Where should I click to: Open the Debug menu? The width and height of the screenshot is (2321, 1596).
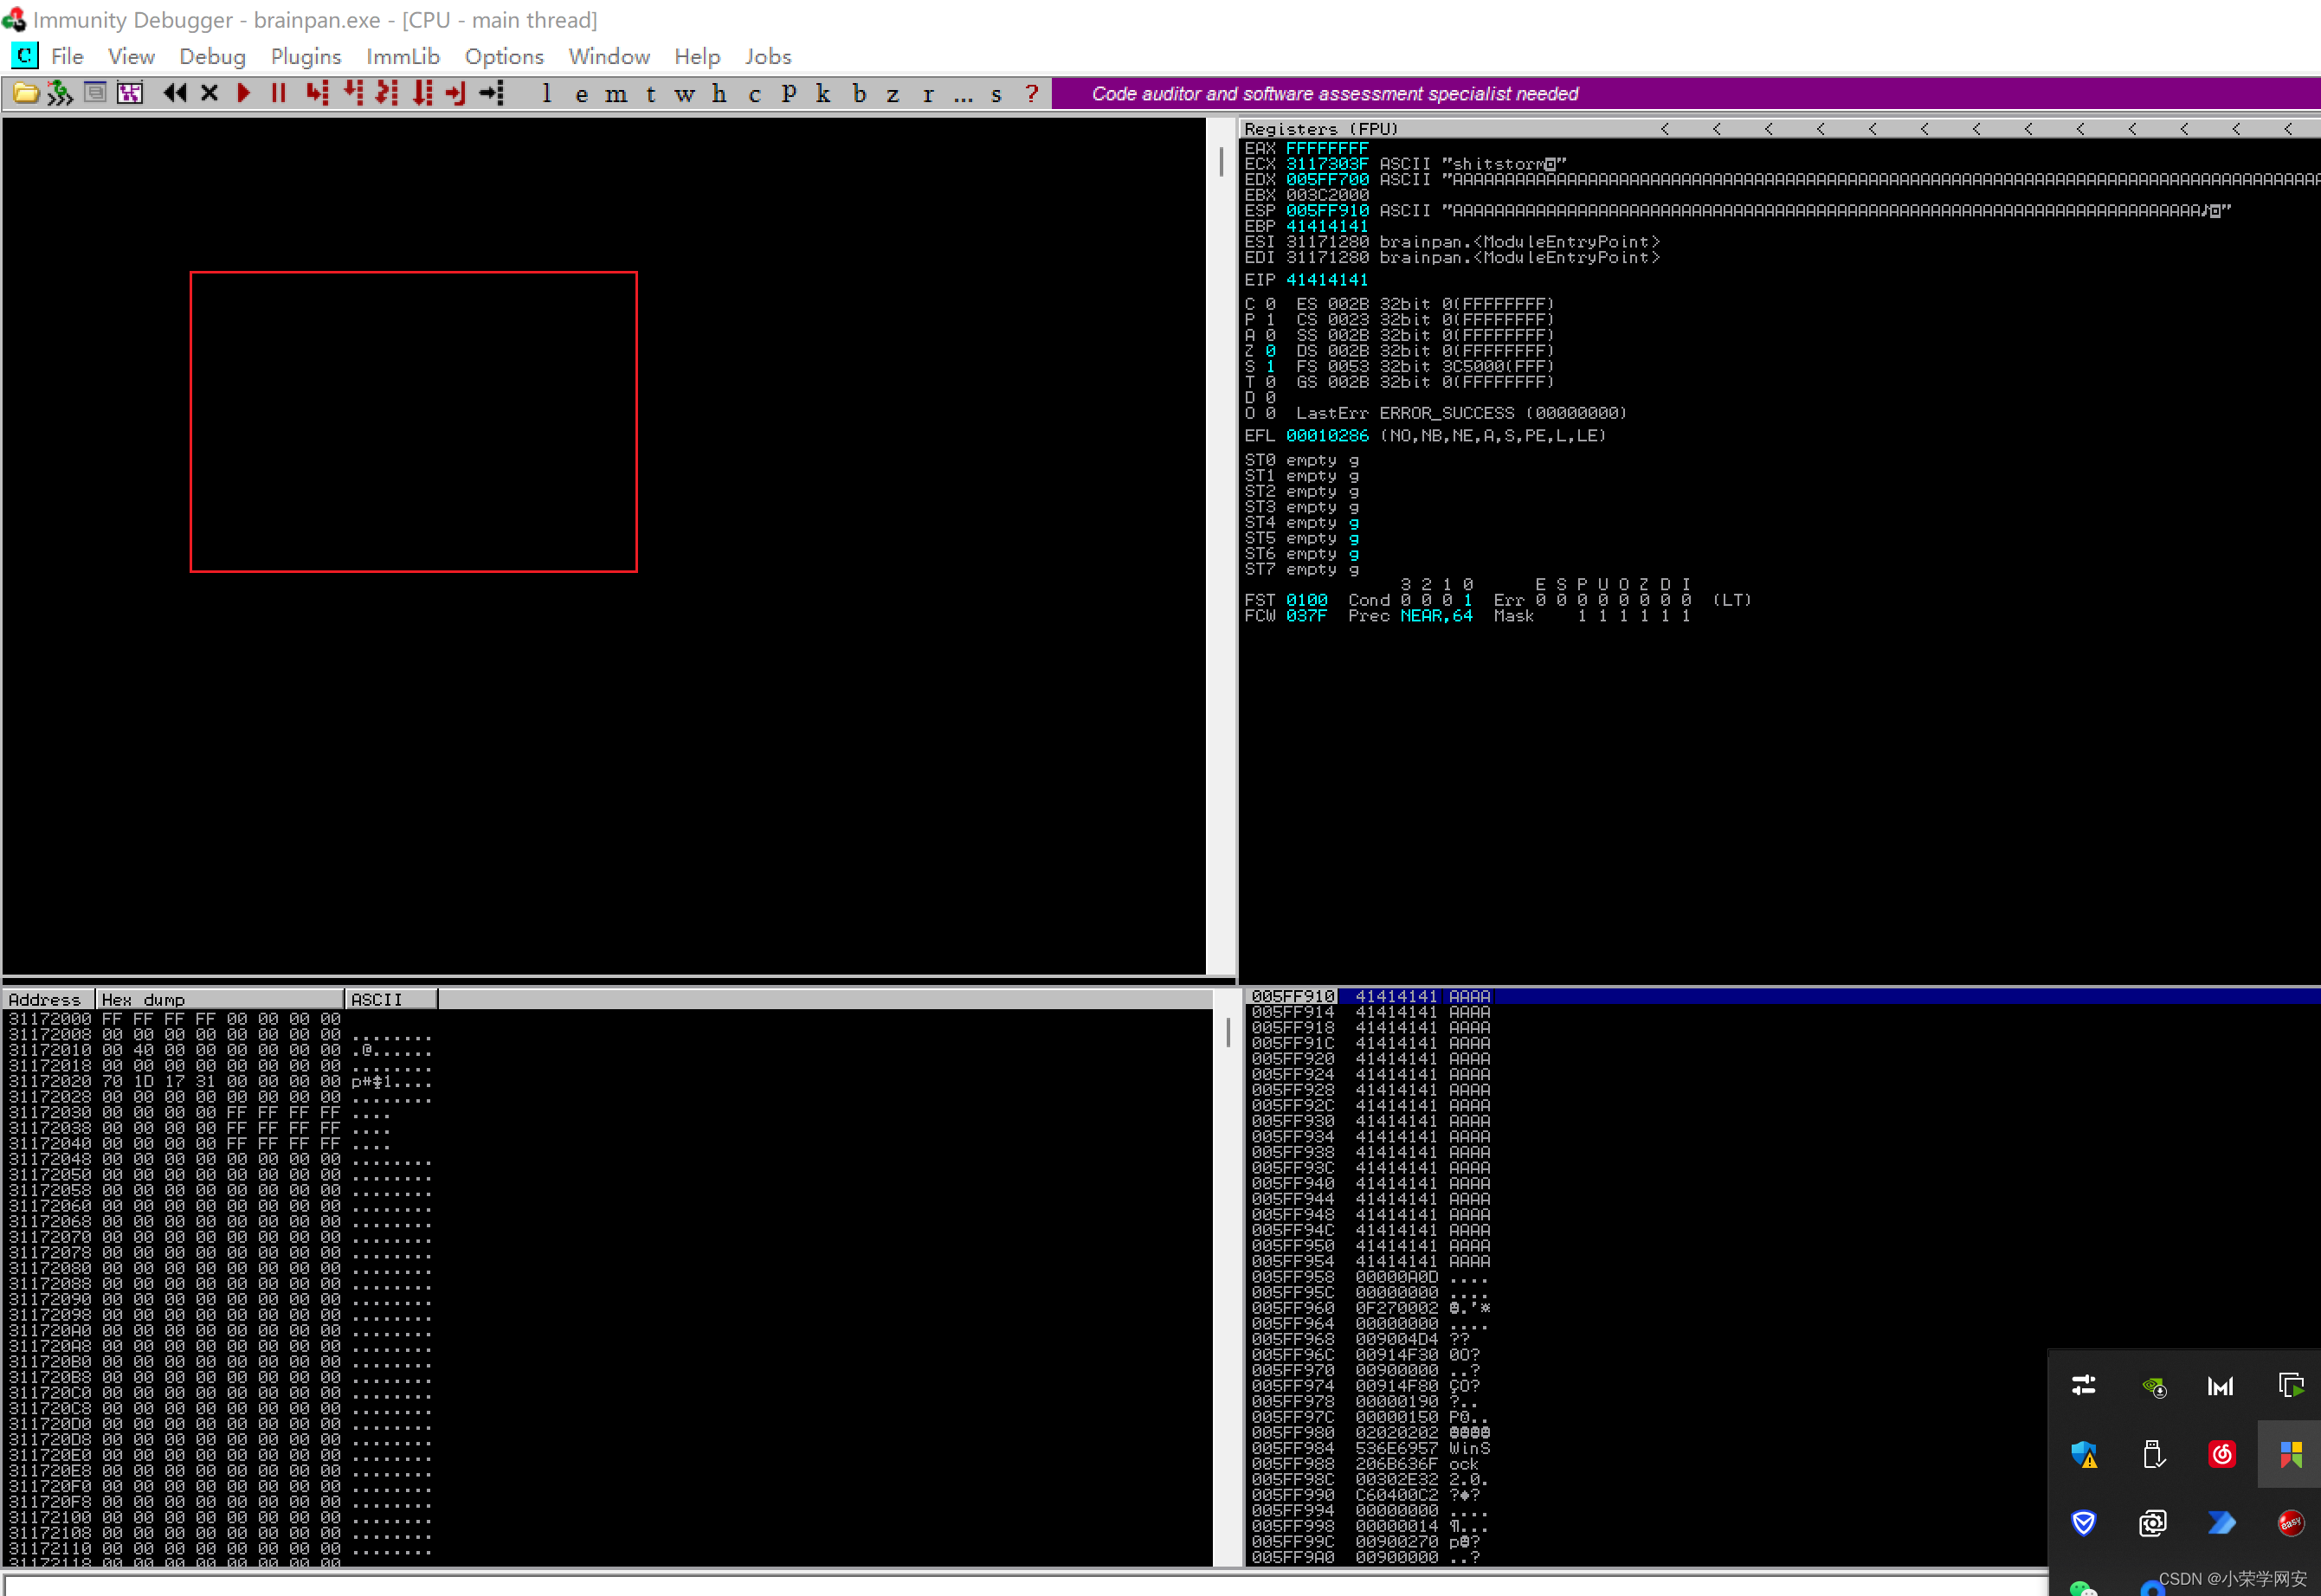click(212, 56)
